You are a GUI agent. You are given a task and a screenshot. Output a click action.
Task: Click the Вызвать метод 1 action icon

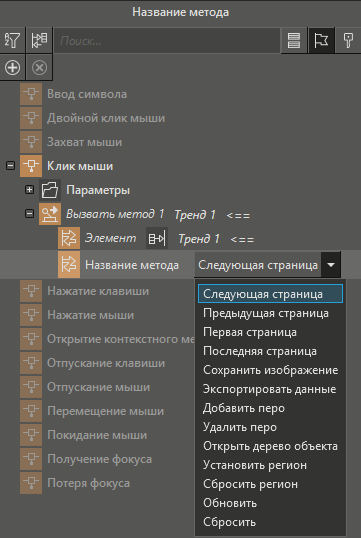(50, 214)
